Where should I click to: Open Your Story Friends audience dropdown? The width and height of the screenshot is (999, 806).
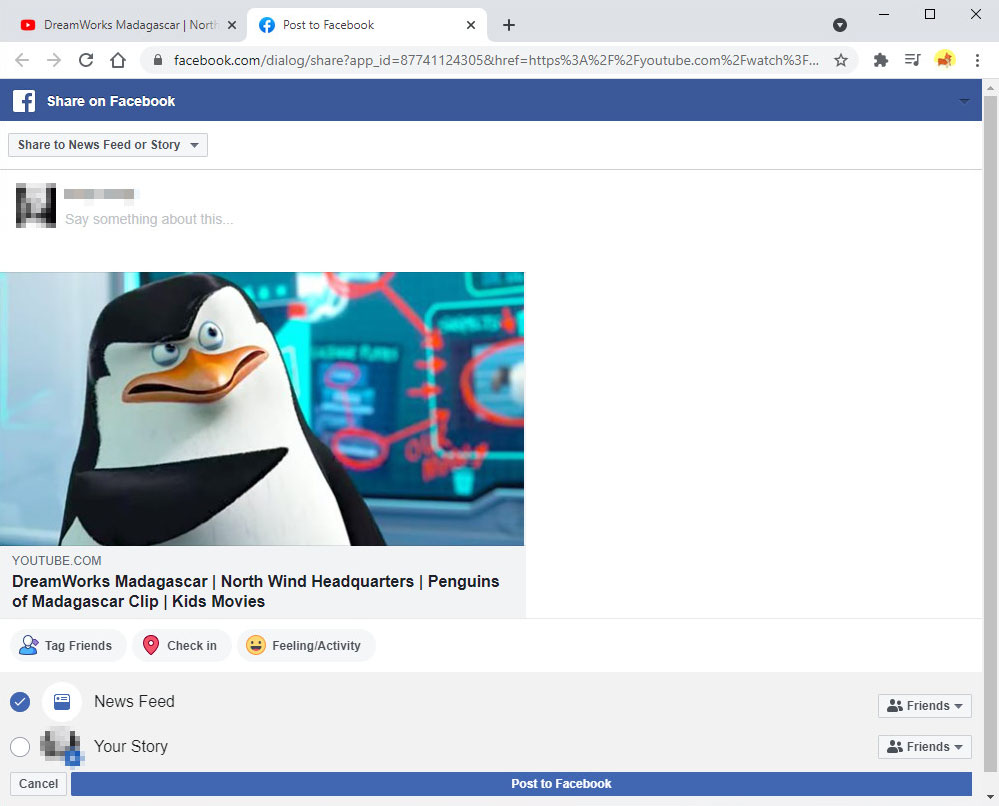[924, 746]
